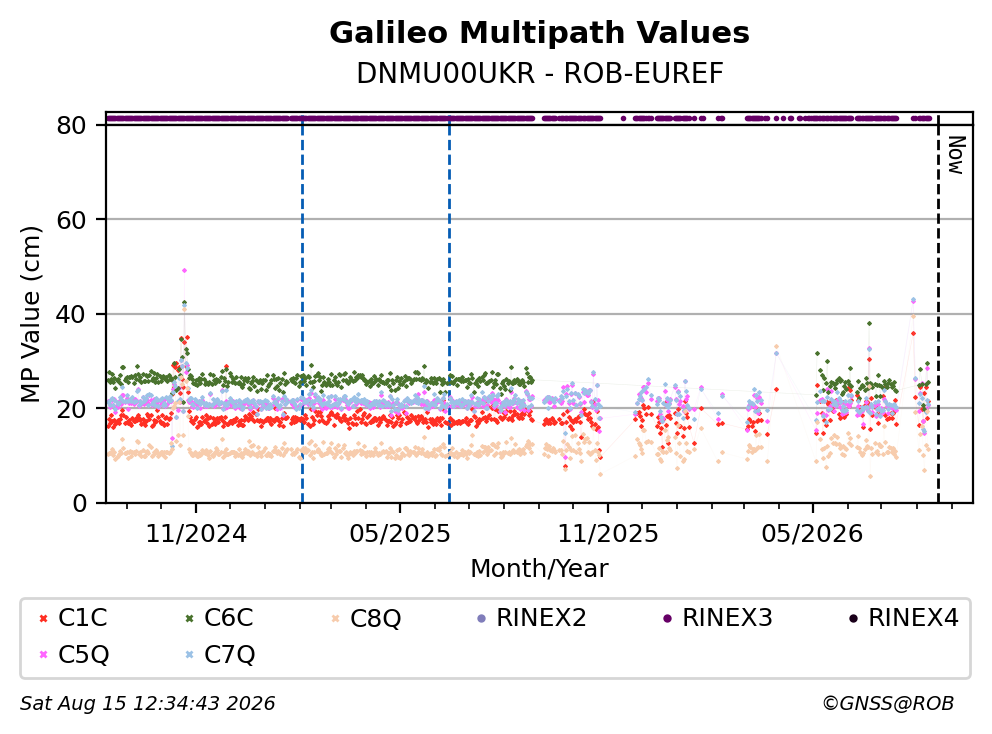The height and width of the screenshot is (734, 992).
Task: Click the Month/Year axis label
Action: point(539,569)
